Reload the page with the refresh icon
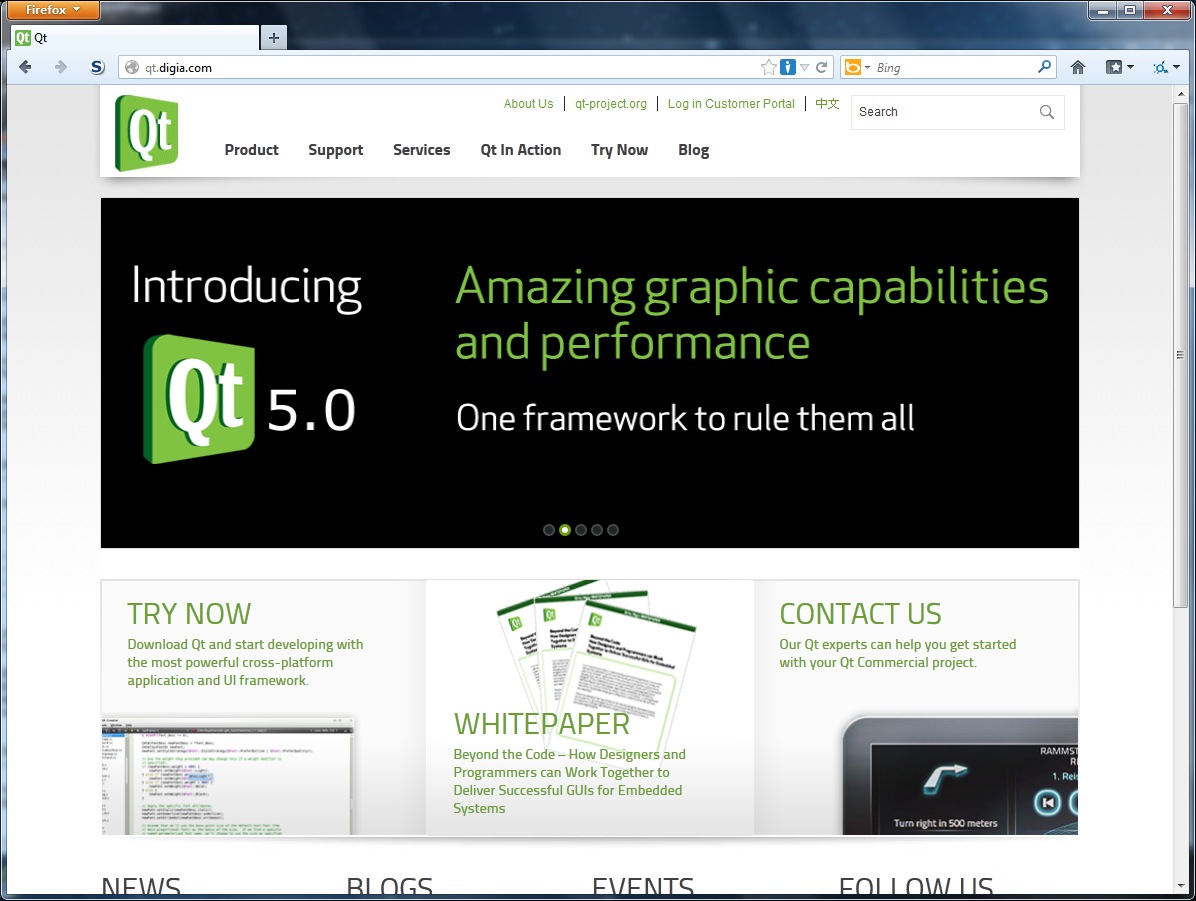Screen dimensions: 1196x901 (x=821, y=67)
